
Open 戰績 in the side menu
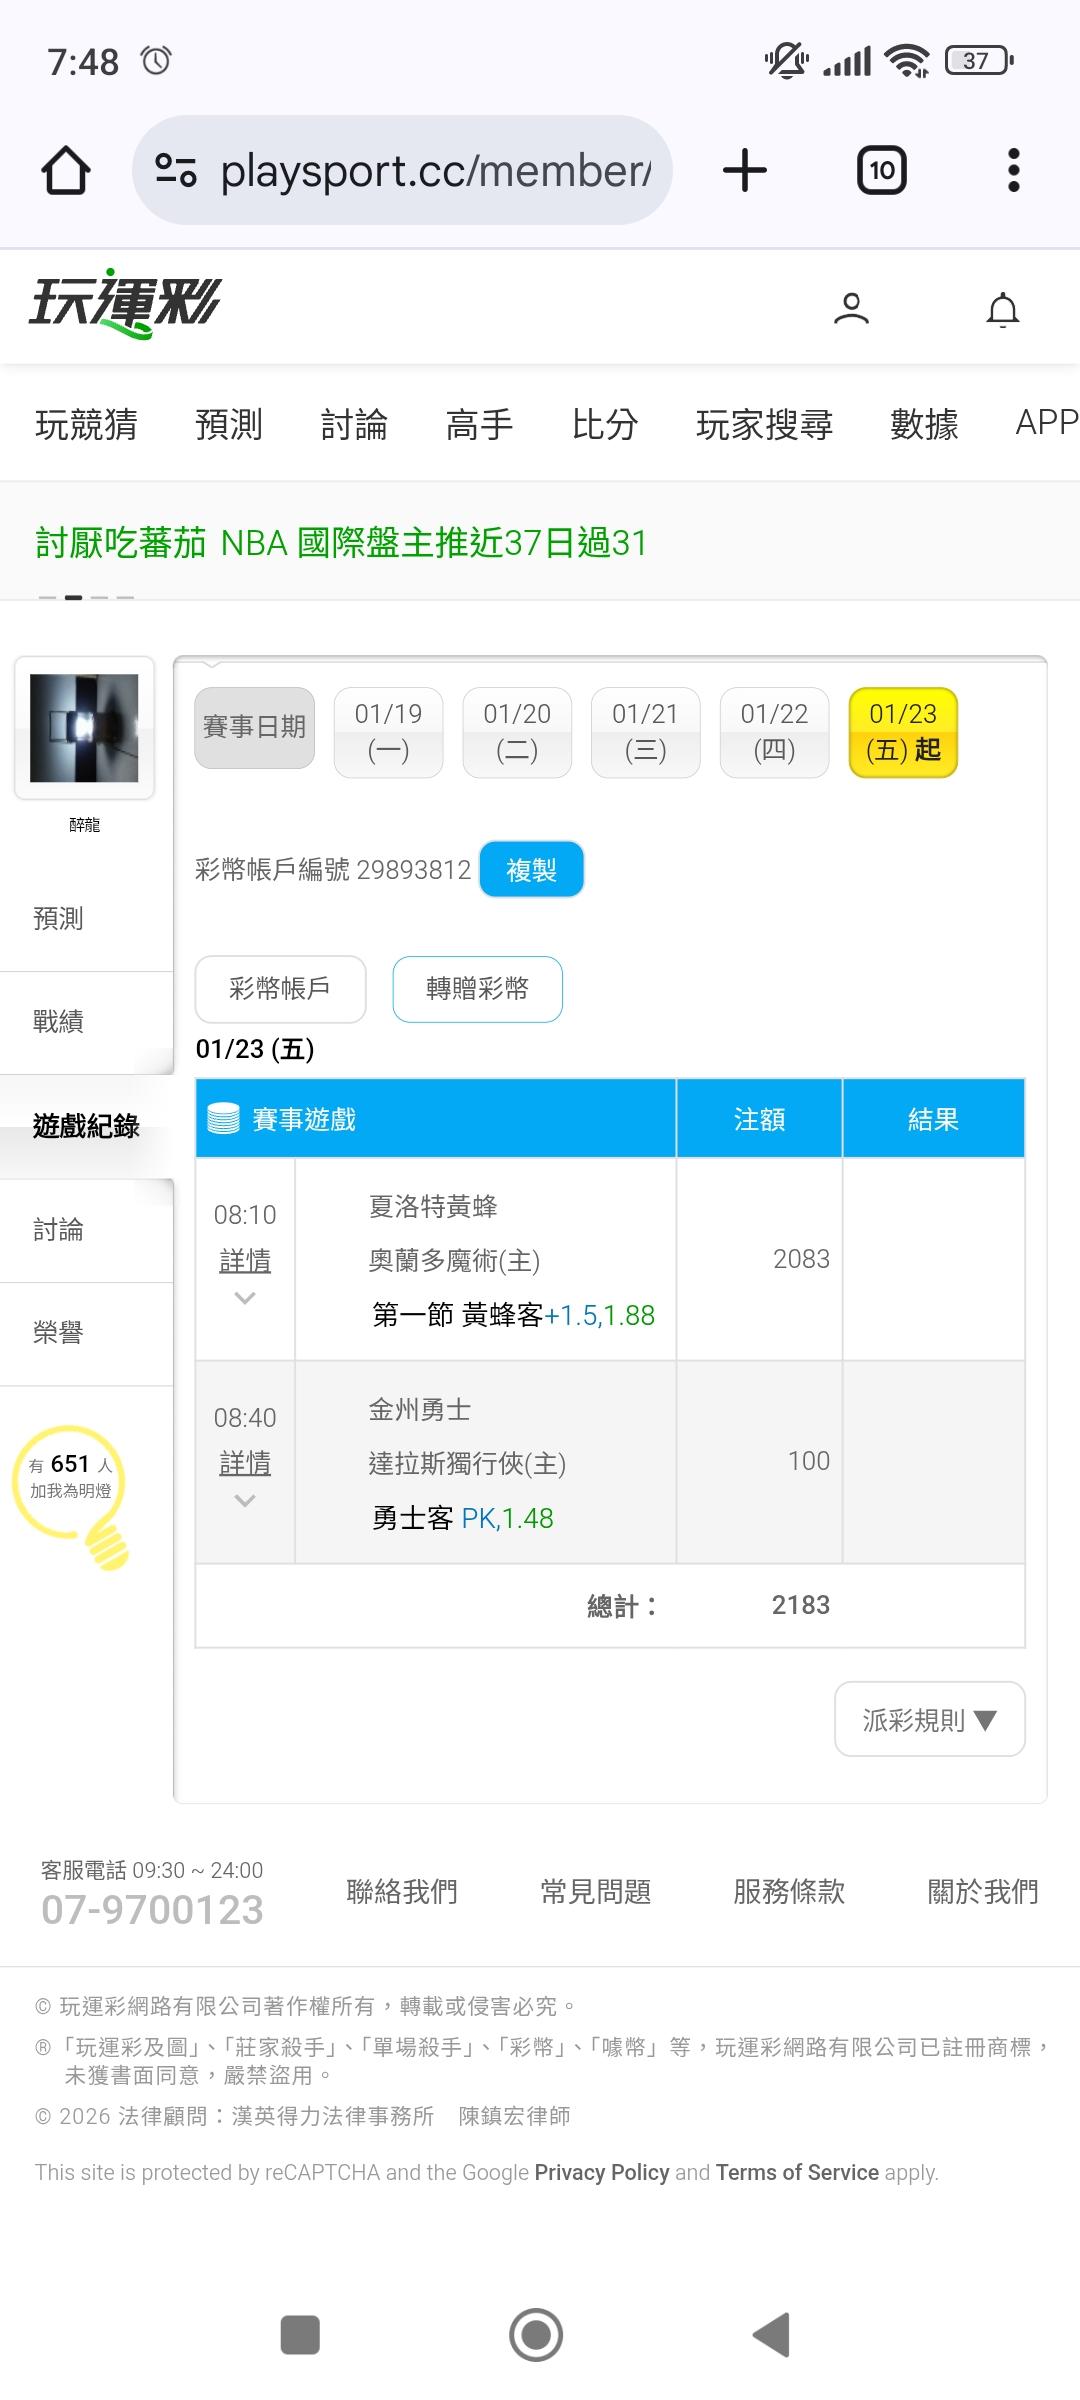tap(58, 1022)
